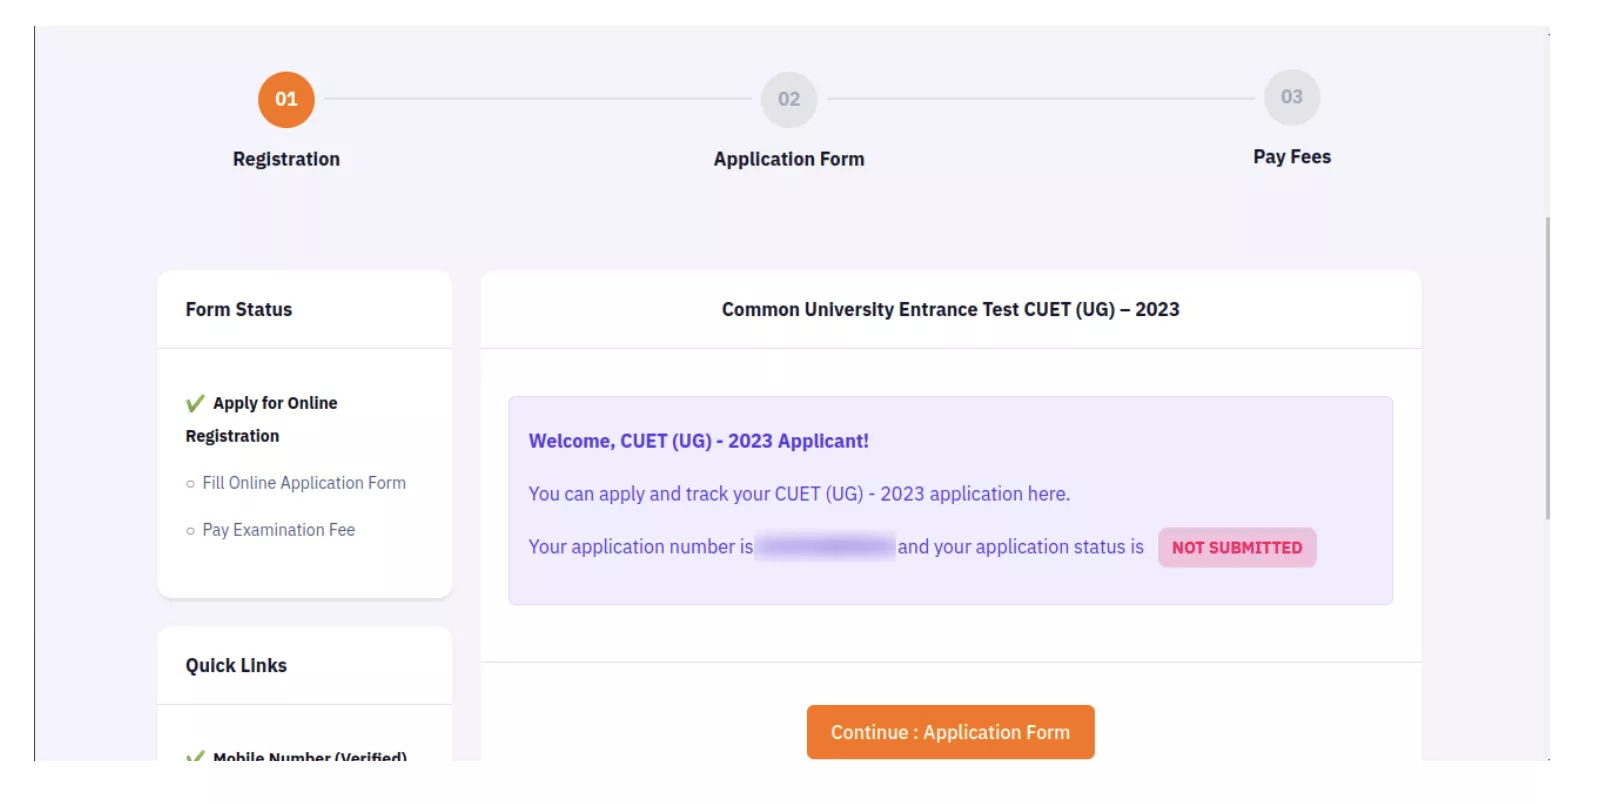Click the Welcome, CUET (UG) - 2023 Applicant! text
Viewport: 1602px width, 804px height.
[x=699, y=441]
